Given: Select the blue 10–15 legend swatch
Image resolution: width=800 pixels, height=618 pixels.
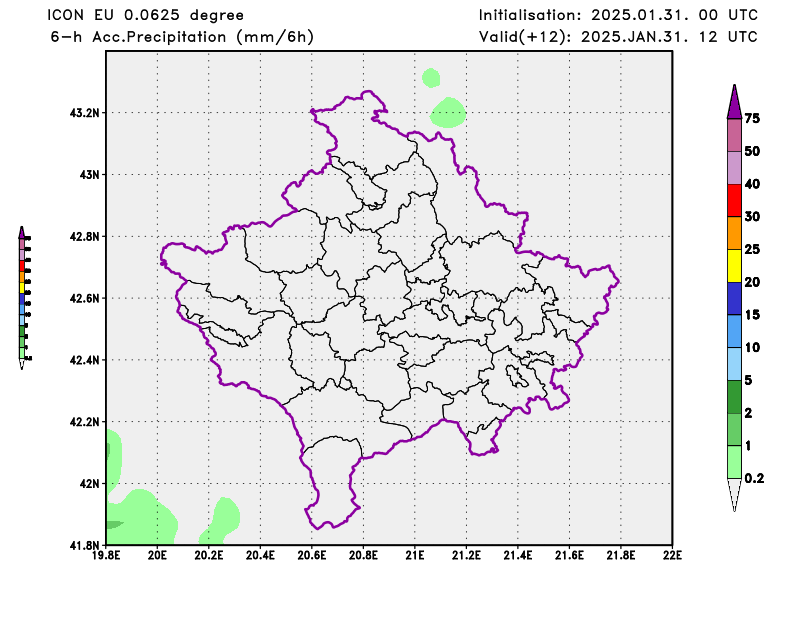Looking at the screenshot, I should 734,331.
